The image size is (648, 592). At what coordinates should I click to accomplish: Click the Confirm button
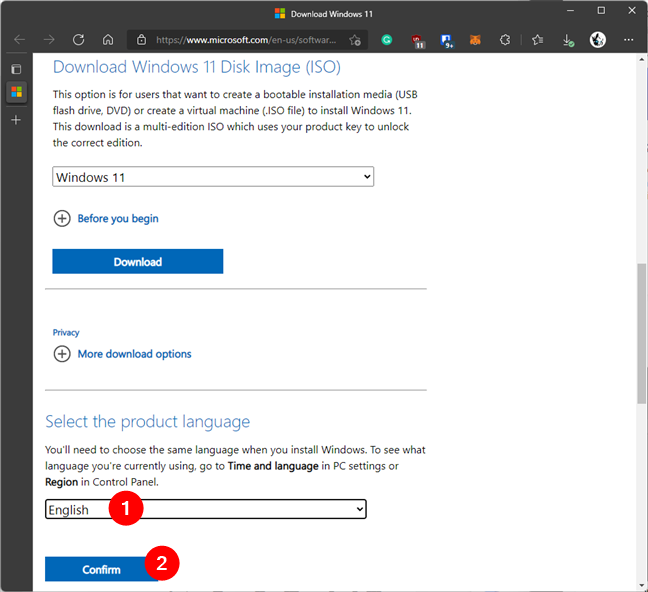coord(101,569)
